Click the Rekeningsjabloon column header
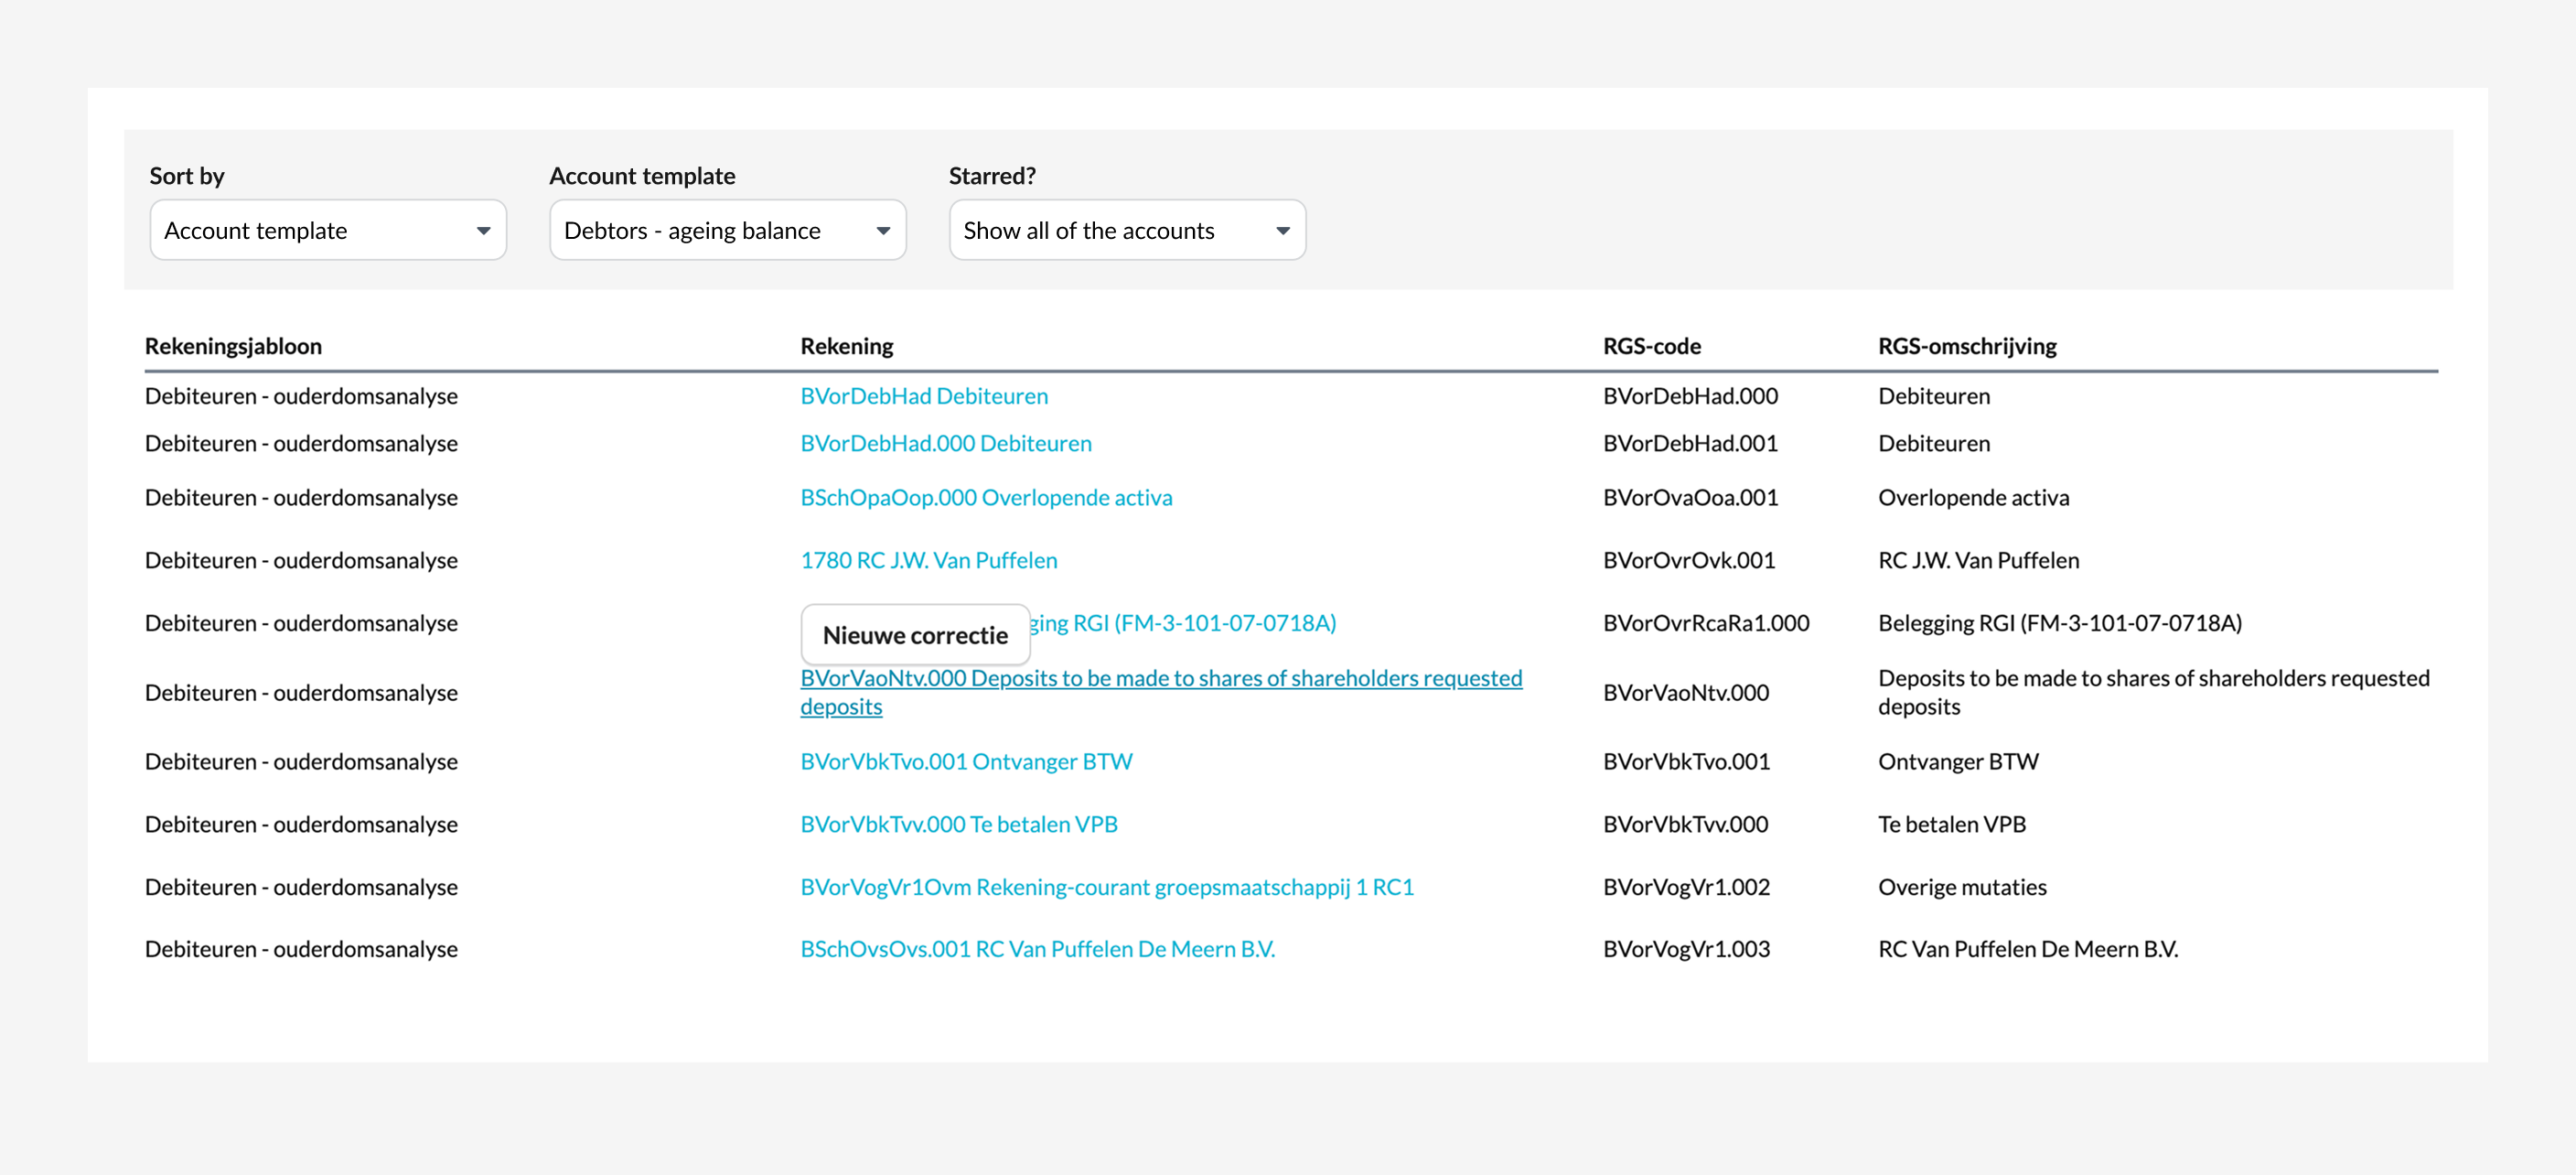Viewport: 2576px width, 1175px height. pos(233,346)
